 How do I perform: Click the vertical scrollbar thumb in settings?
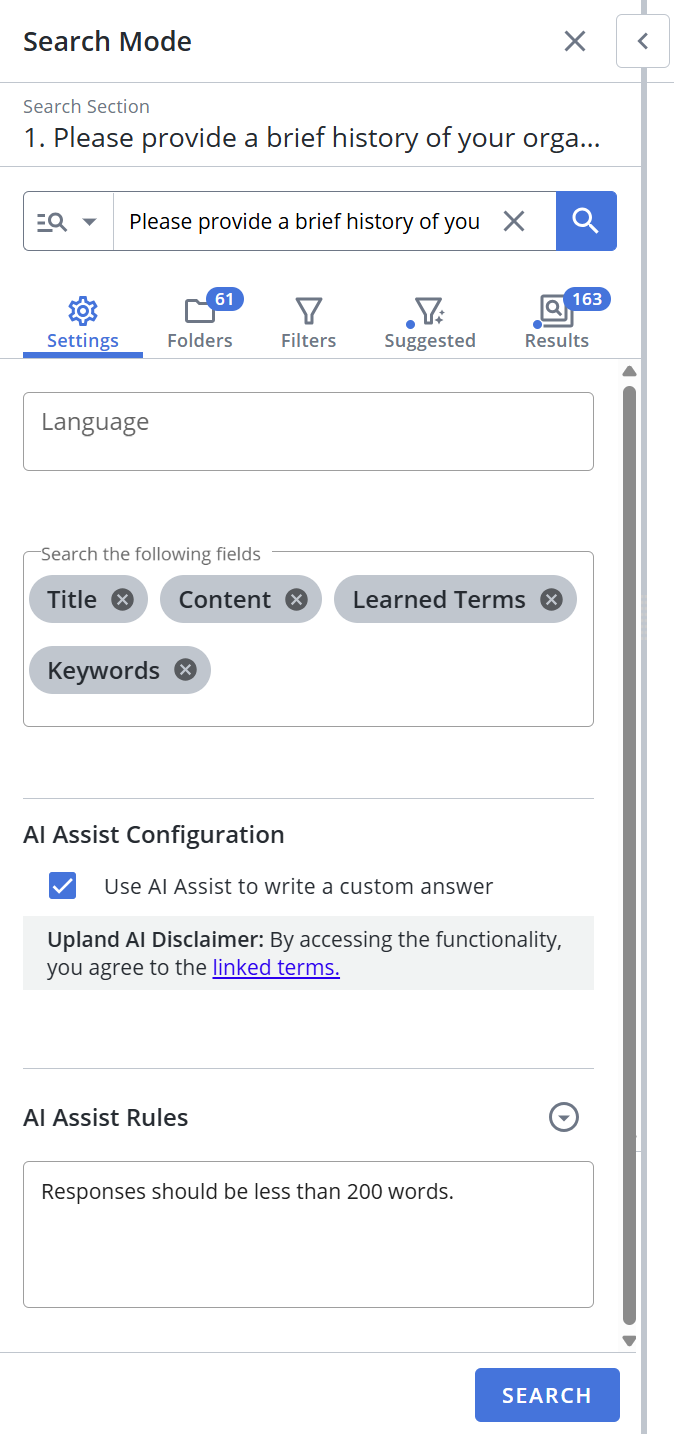pos(629,850)
